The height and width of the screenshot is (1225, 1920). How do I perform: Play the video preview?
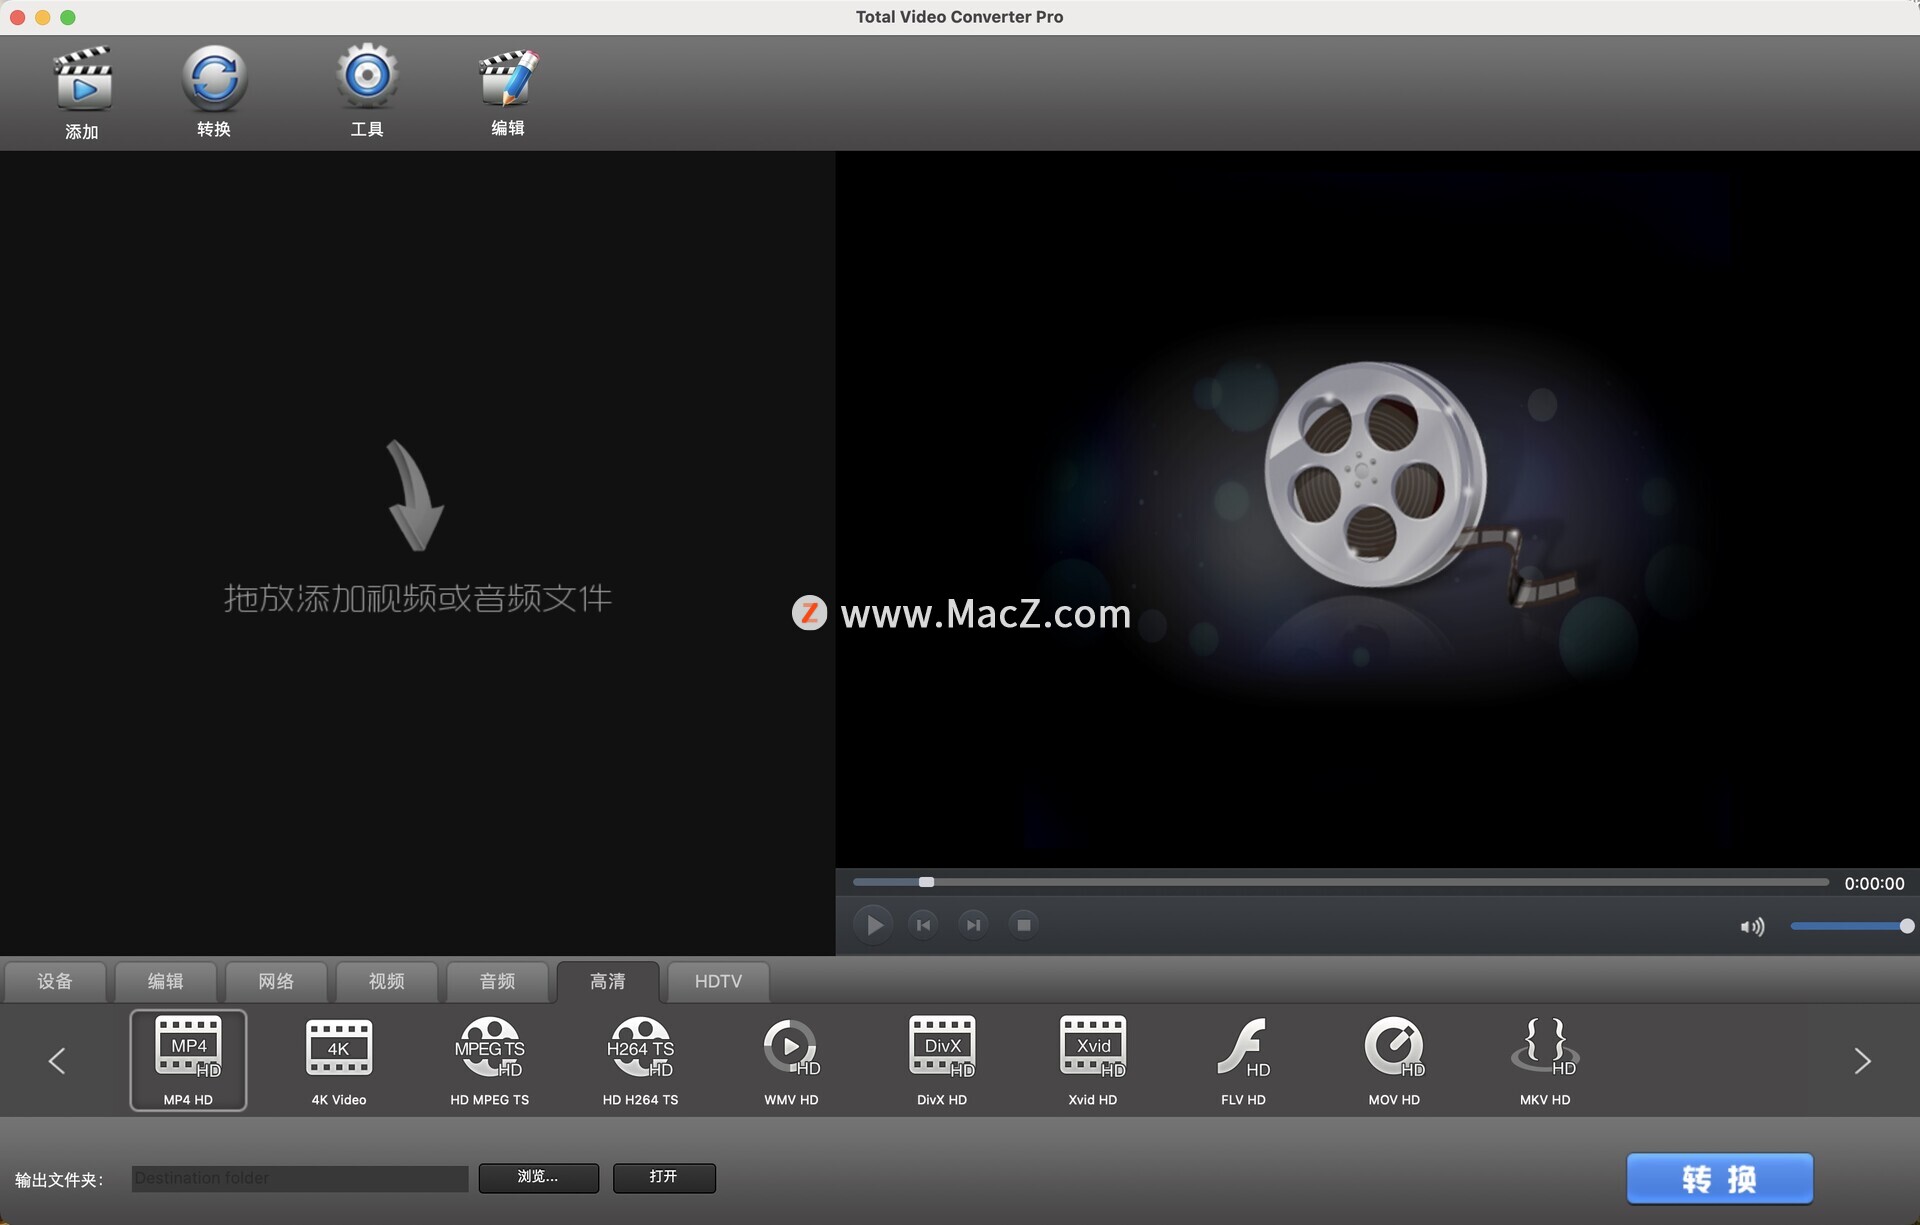coord(874,925)
